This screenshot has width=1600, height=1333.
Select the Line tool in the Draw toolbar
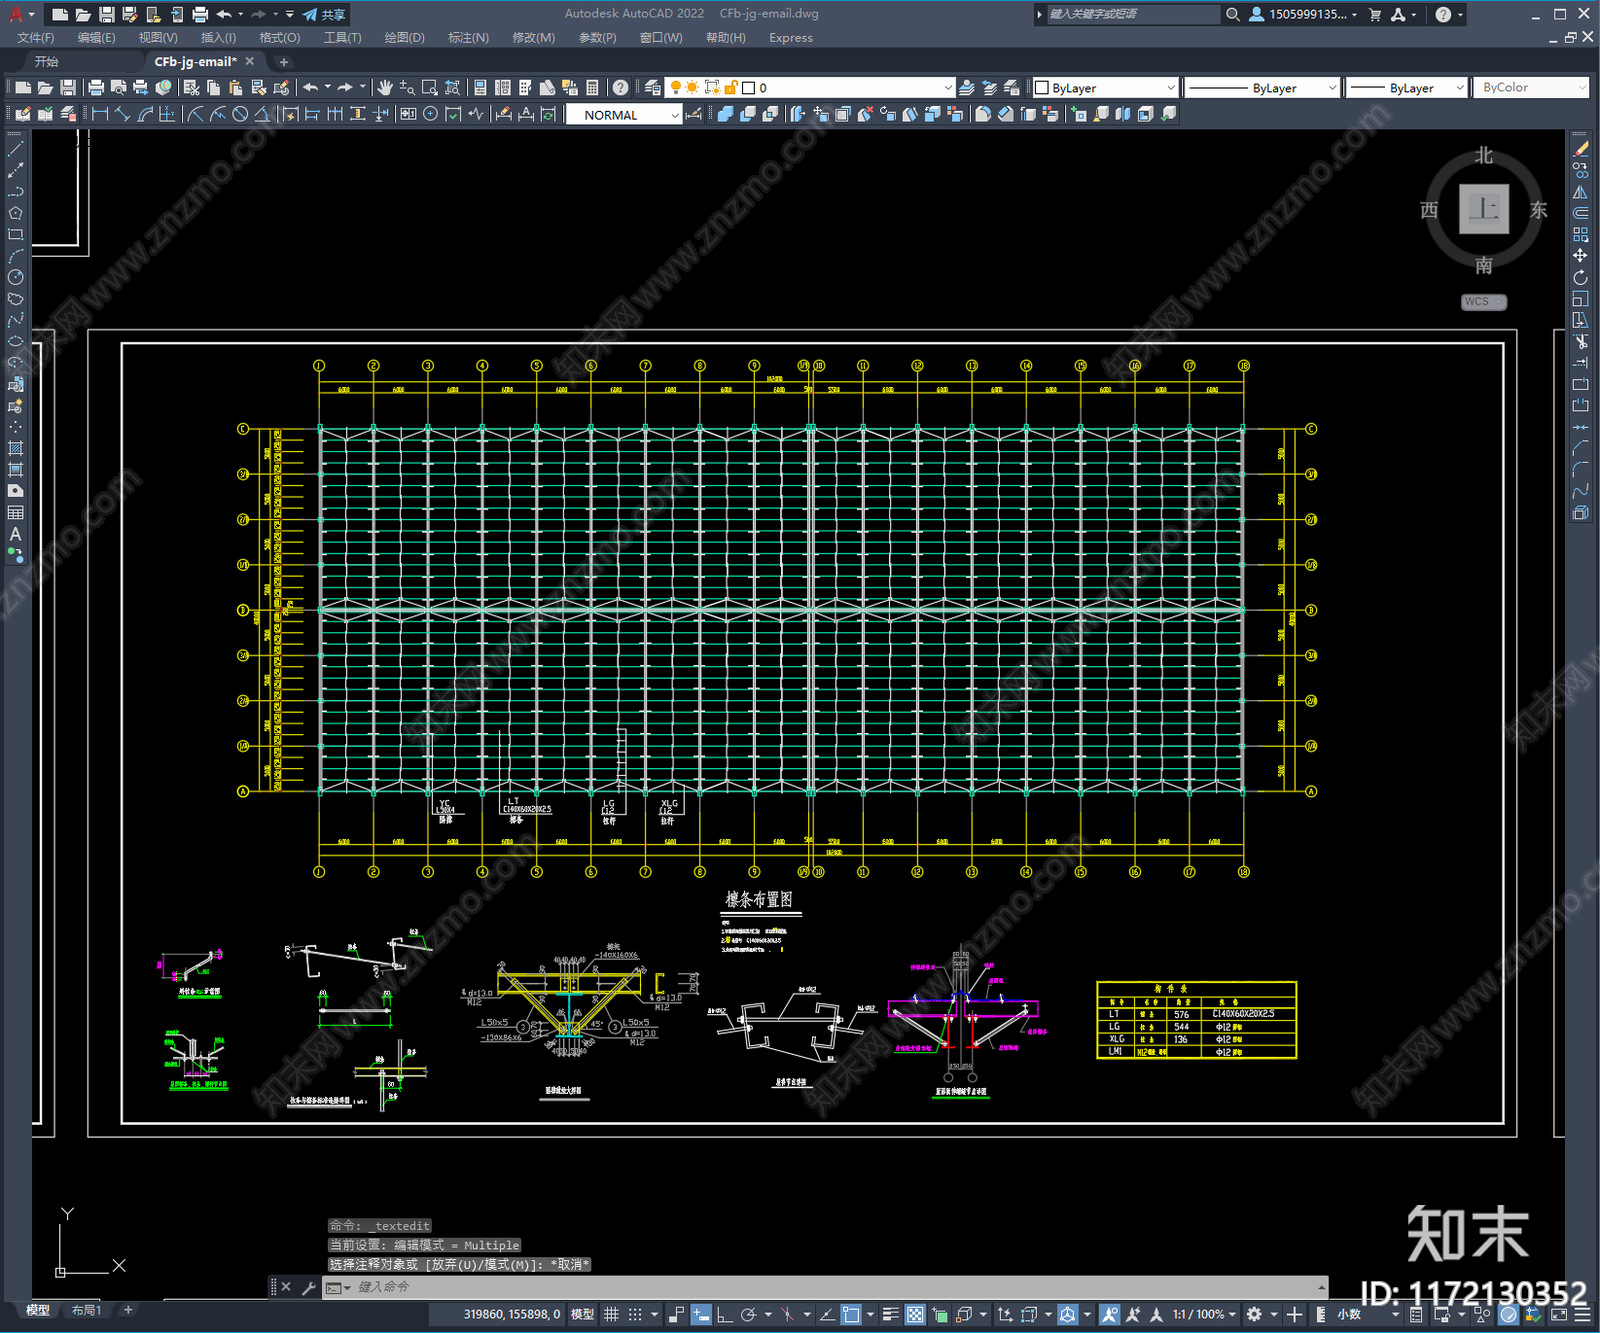click(x=15, y=149)
